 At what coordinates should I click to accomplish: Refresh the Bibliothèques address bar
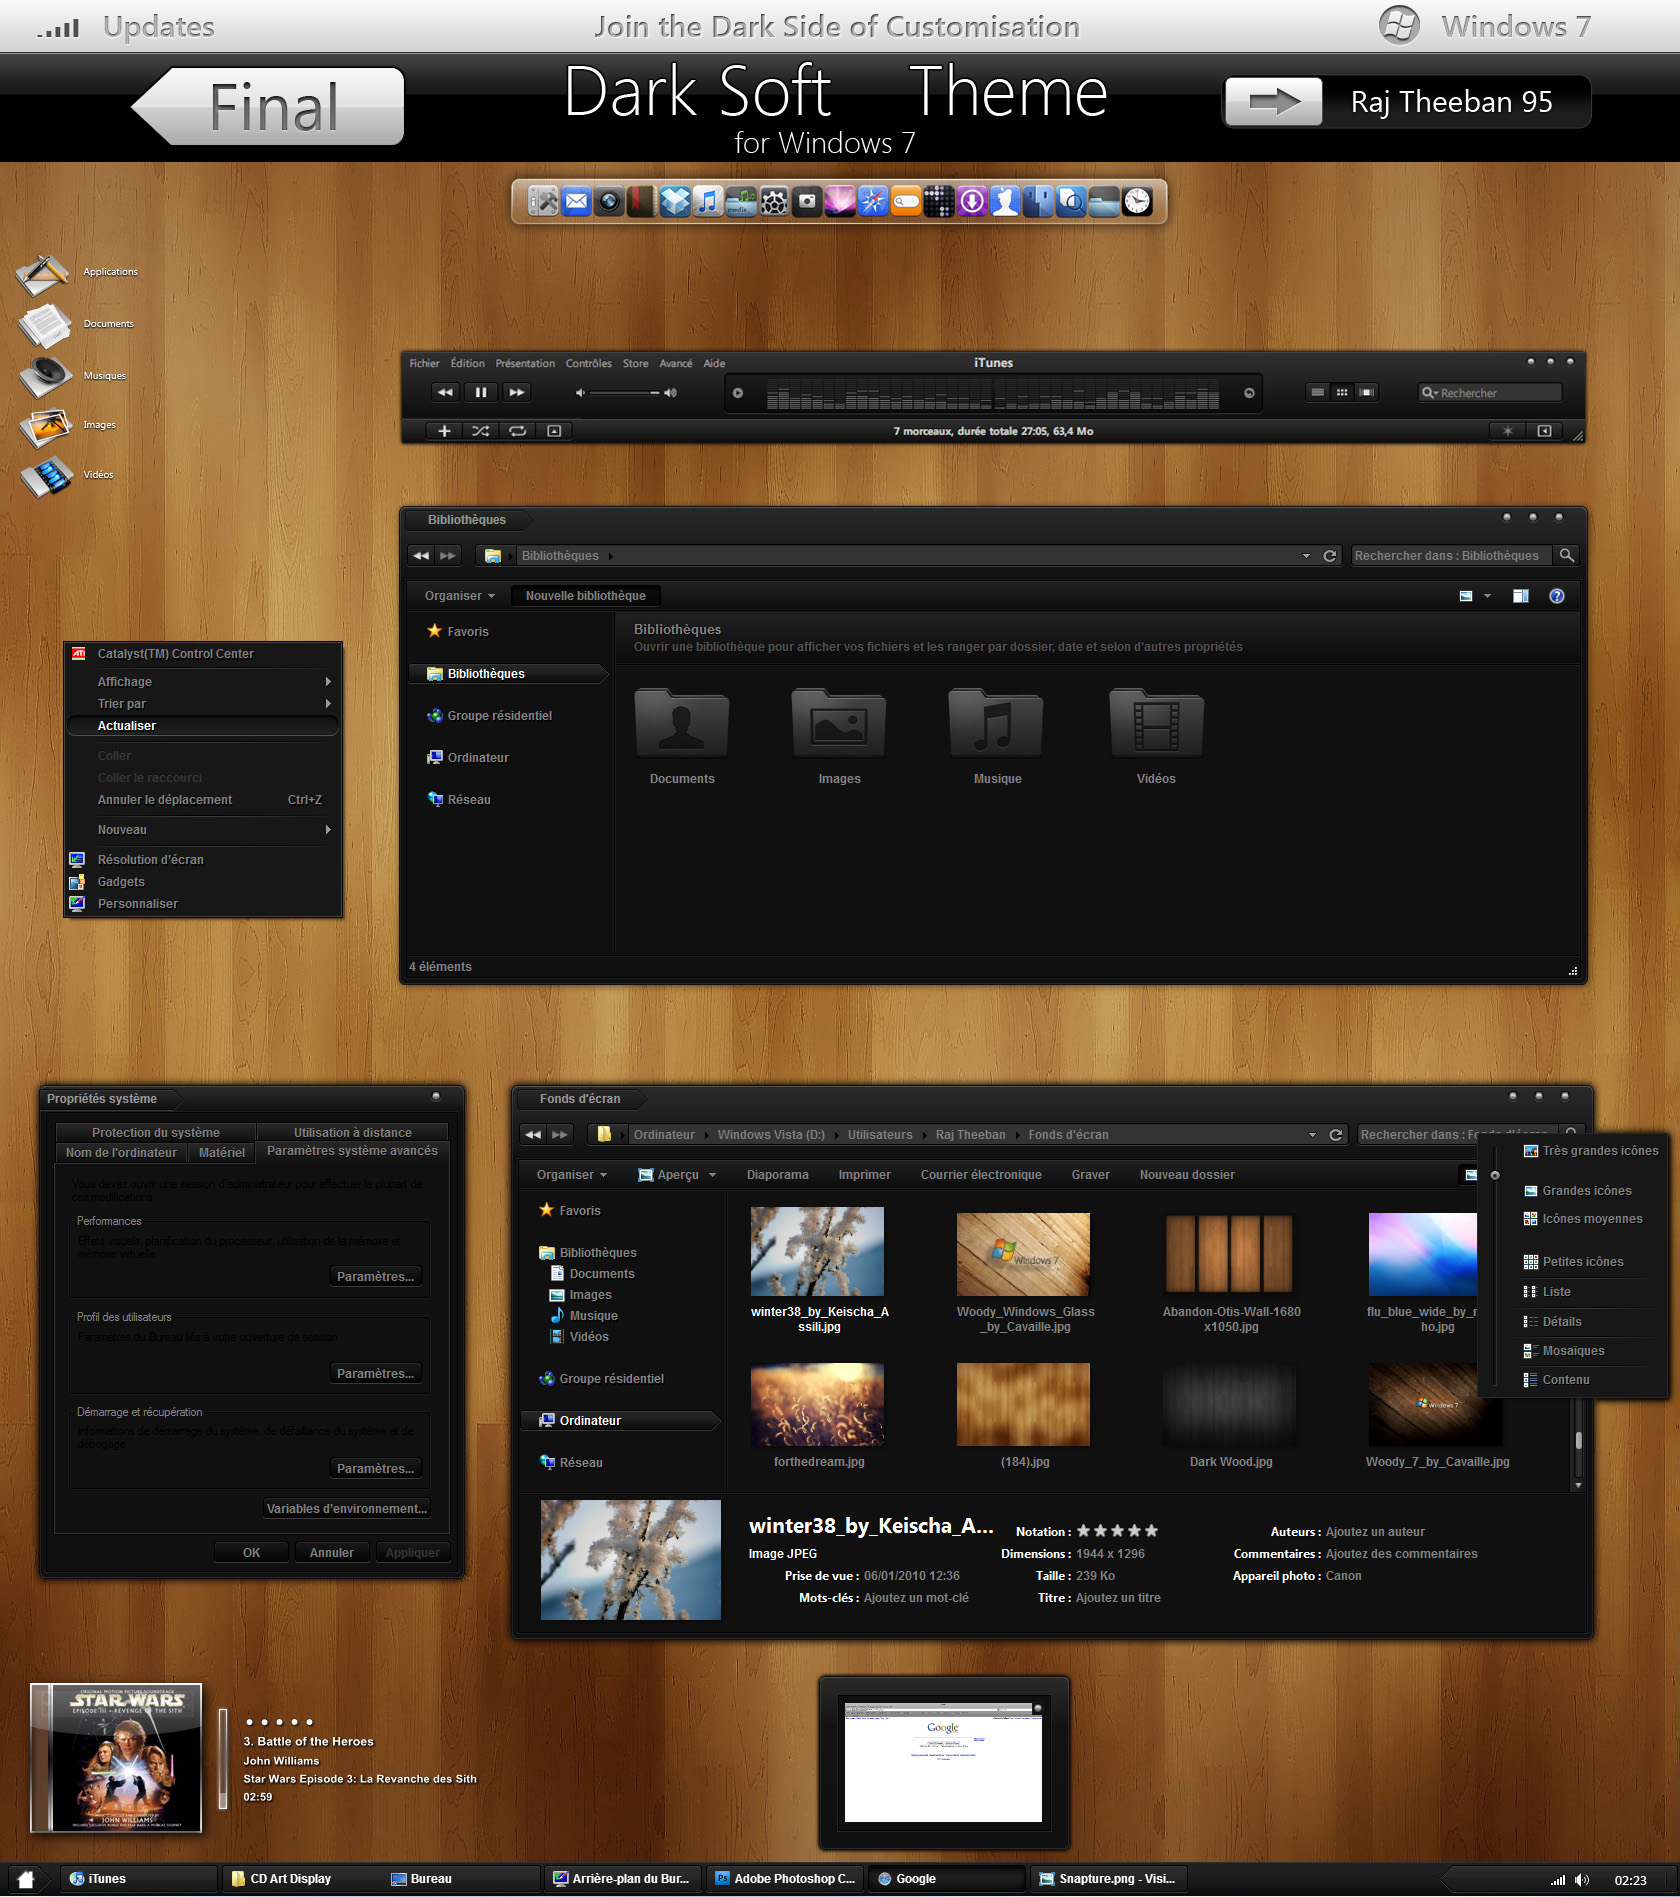tap(1330, 556)
